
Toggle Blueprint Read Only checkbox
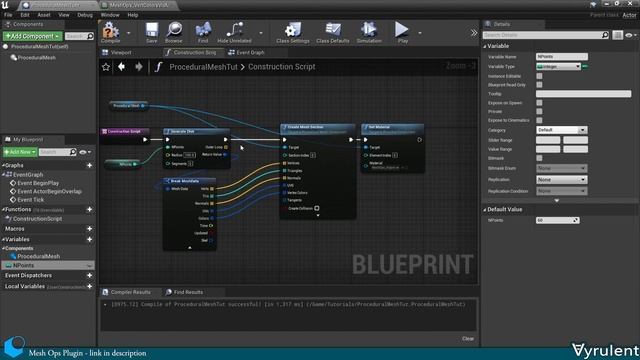coord(539,85)
